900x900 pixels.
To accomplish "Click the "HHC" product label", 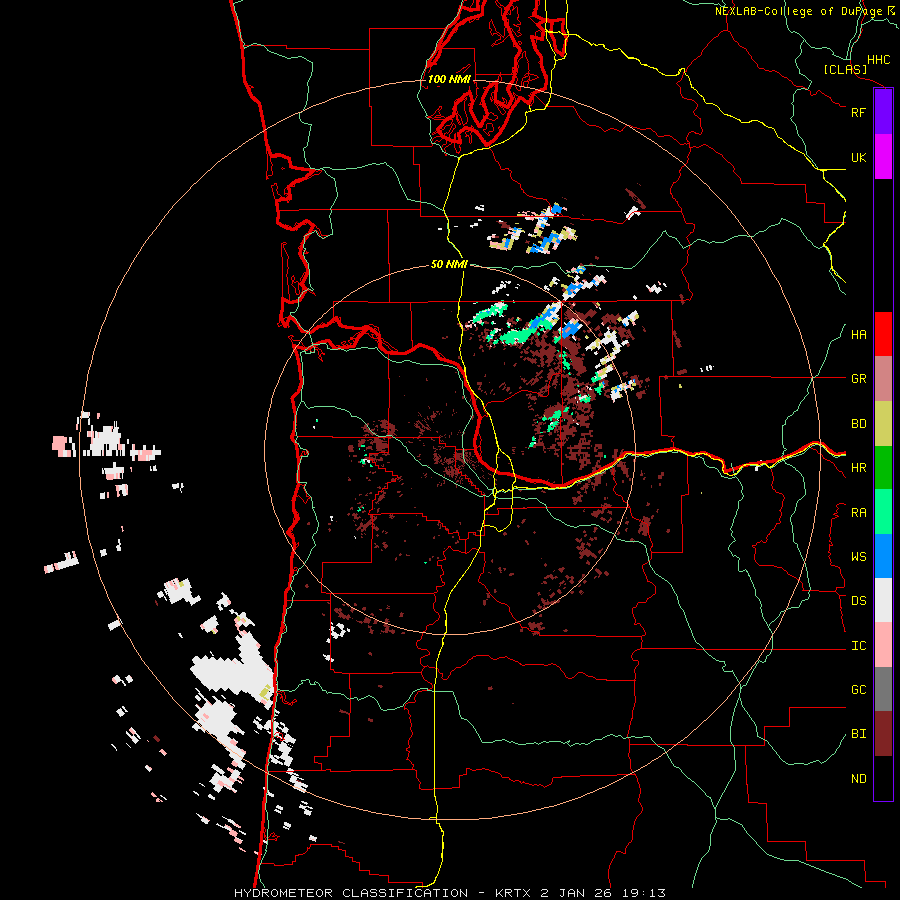I will coord(879,60).
